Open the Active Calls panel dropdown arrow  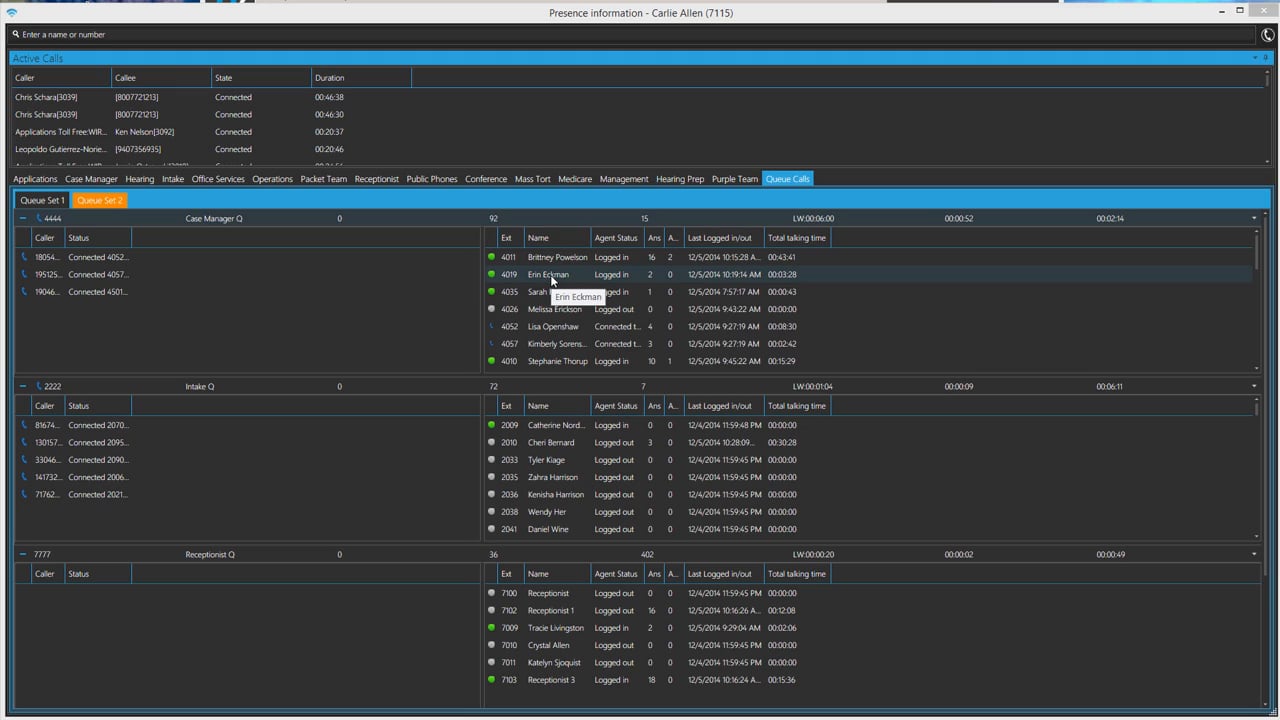click(1255, 58)
